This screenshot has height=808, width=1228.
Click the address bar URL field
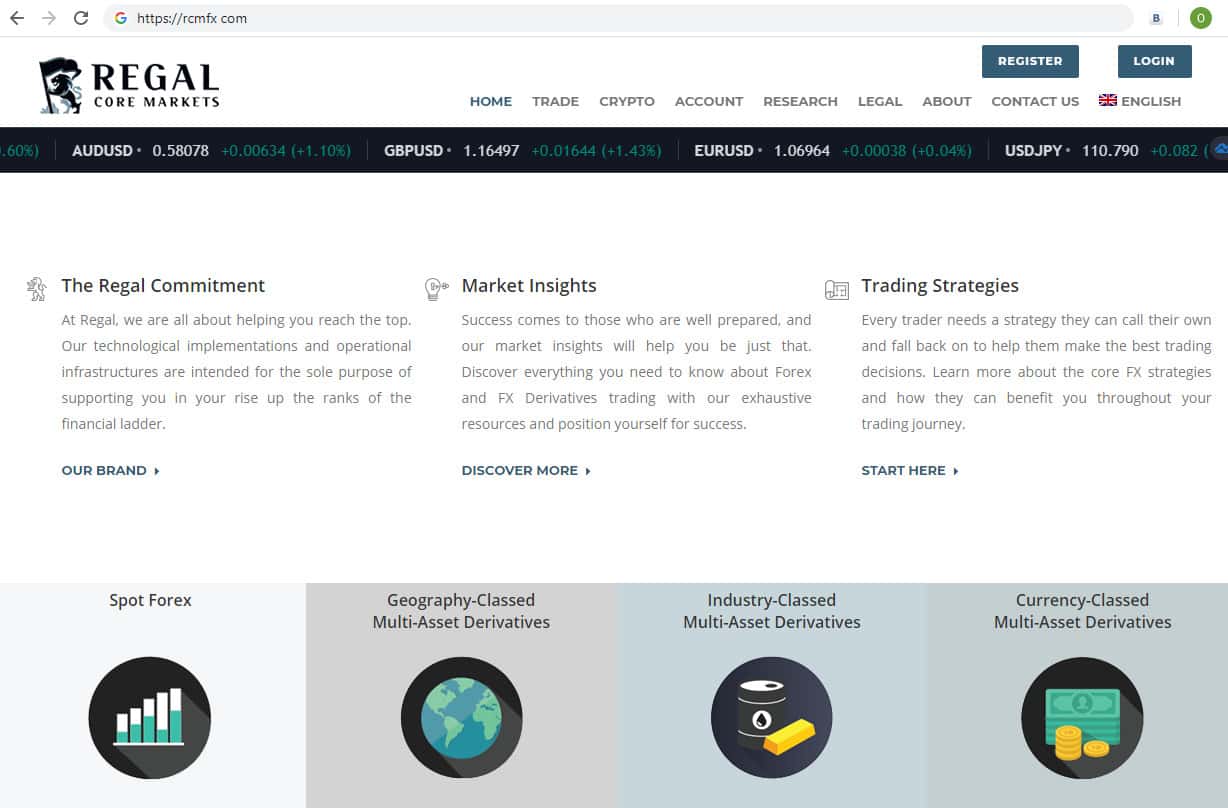pos(620,18)
